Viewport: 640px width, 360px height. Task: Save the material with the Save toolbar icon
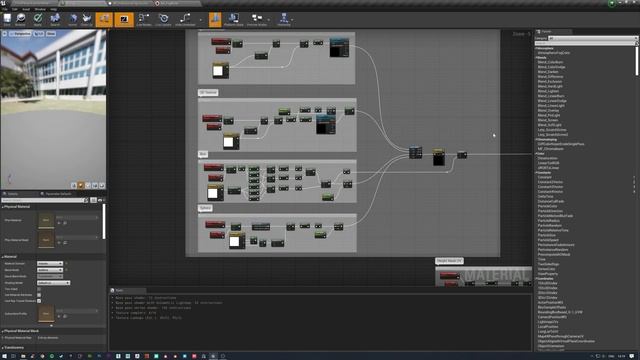(7, 19)
